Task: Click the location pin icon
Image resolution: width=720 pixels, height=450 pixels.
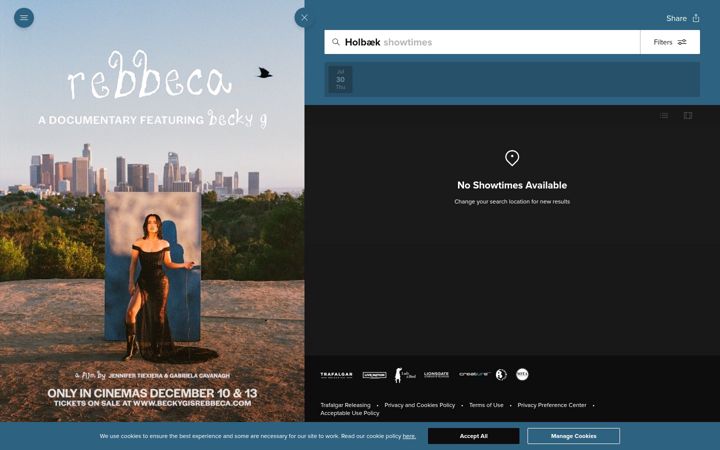Action: (x=512, y=158)
